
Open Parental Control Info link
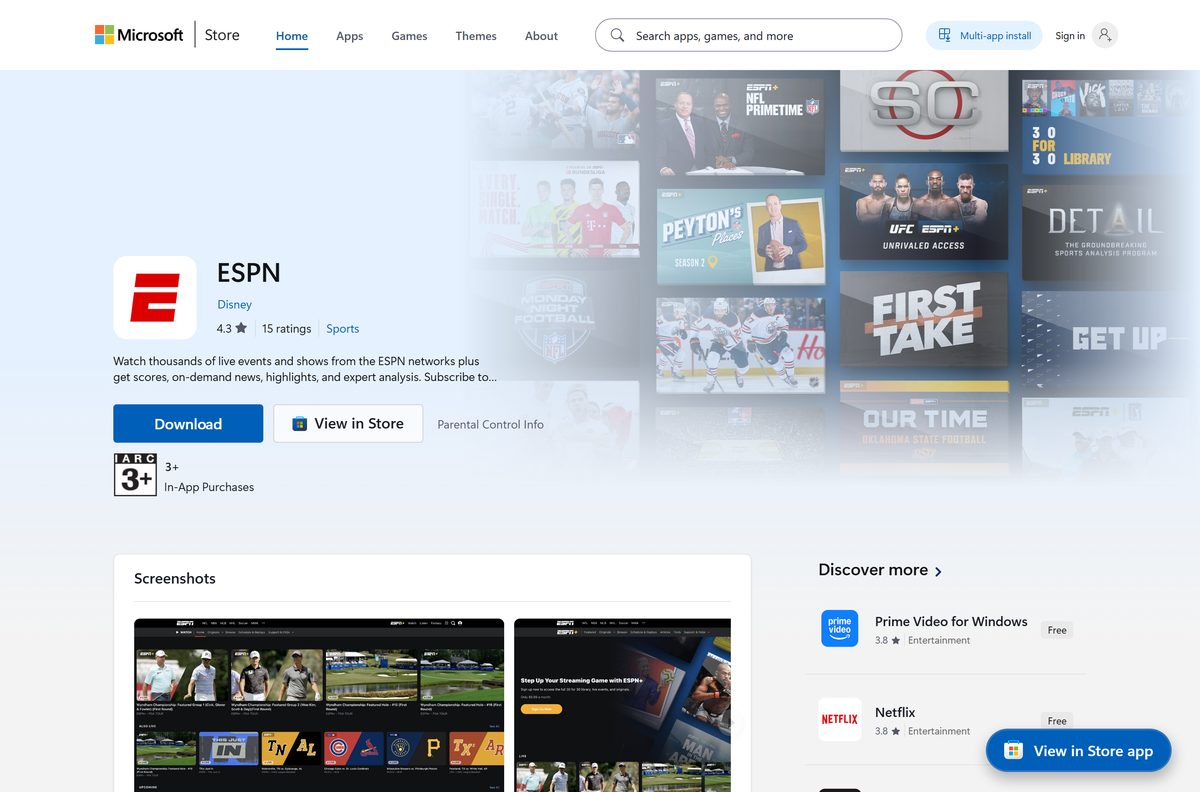click(490, 424)
